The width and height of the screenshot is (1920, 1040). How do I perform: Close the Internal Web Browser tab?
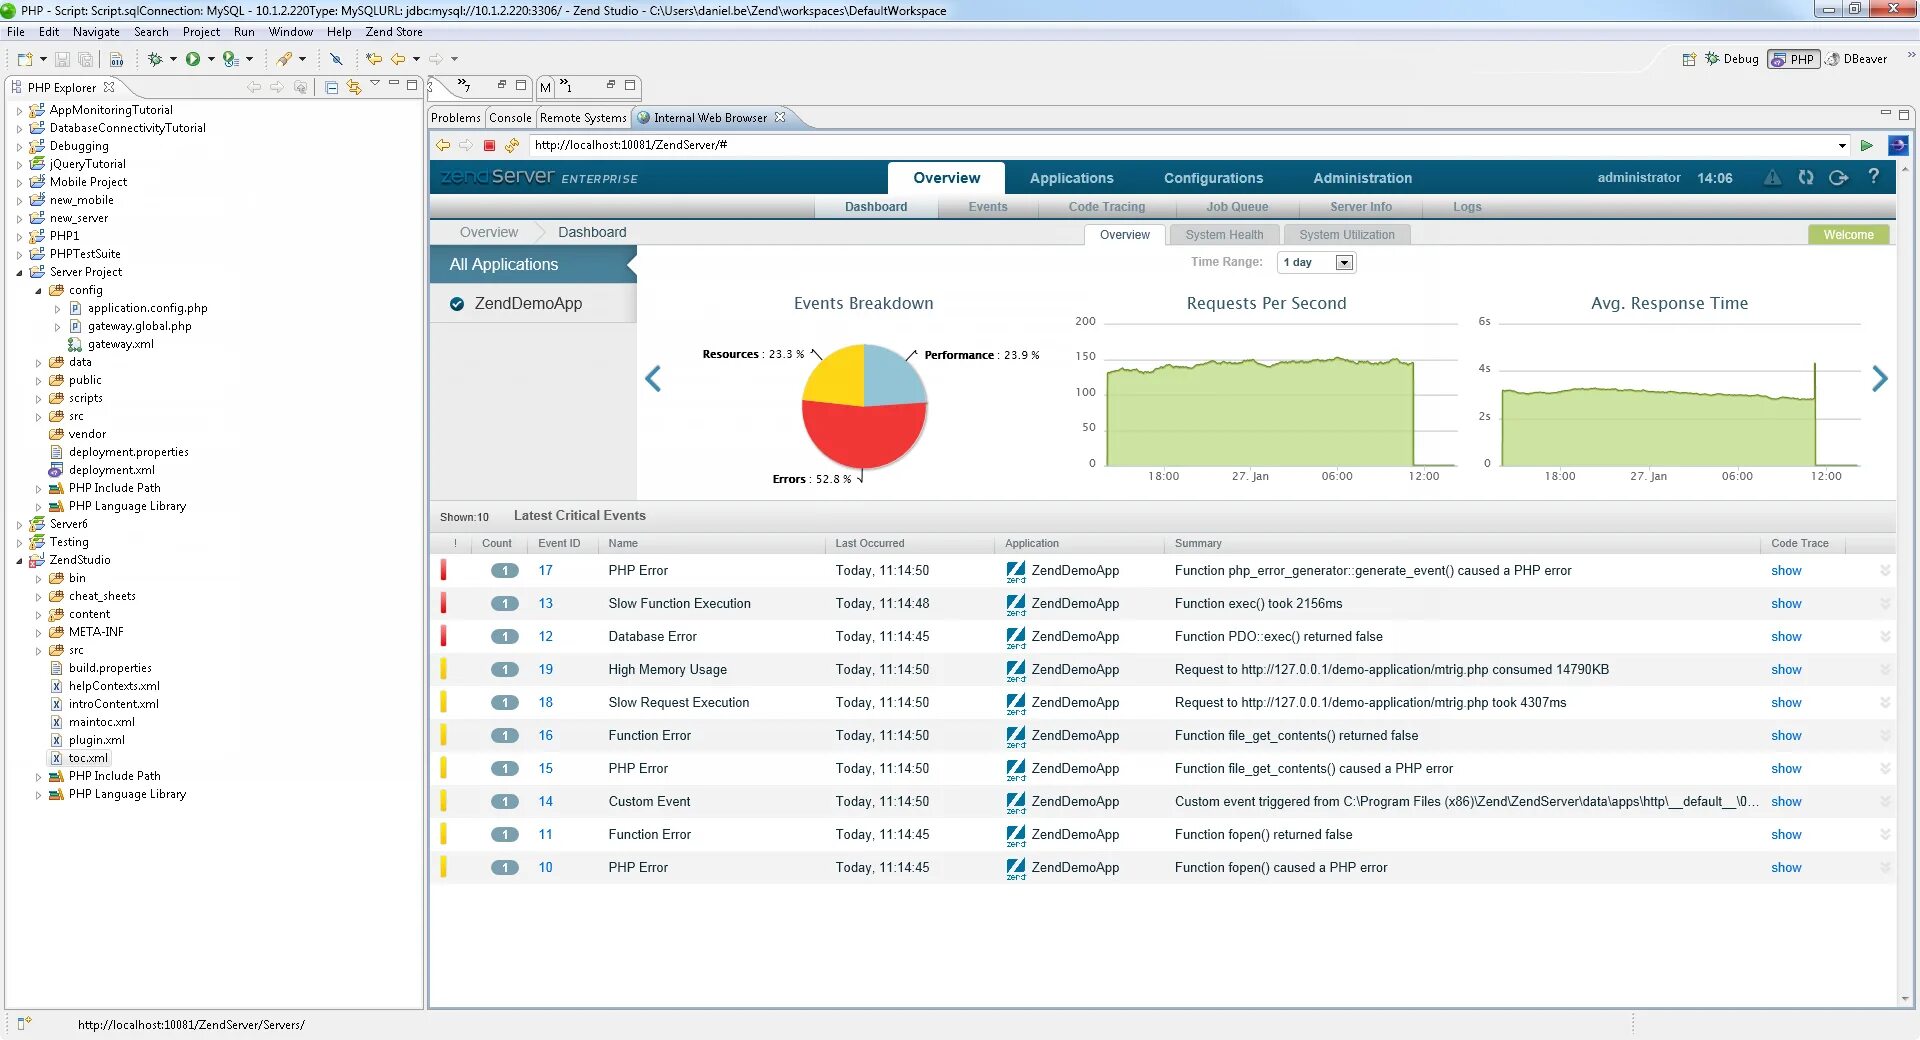coord(780,118)
